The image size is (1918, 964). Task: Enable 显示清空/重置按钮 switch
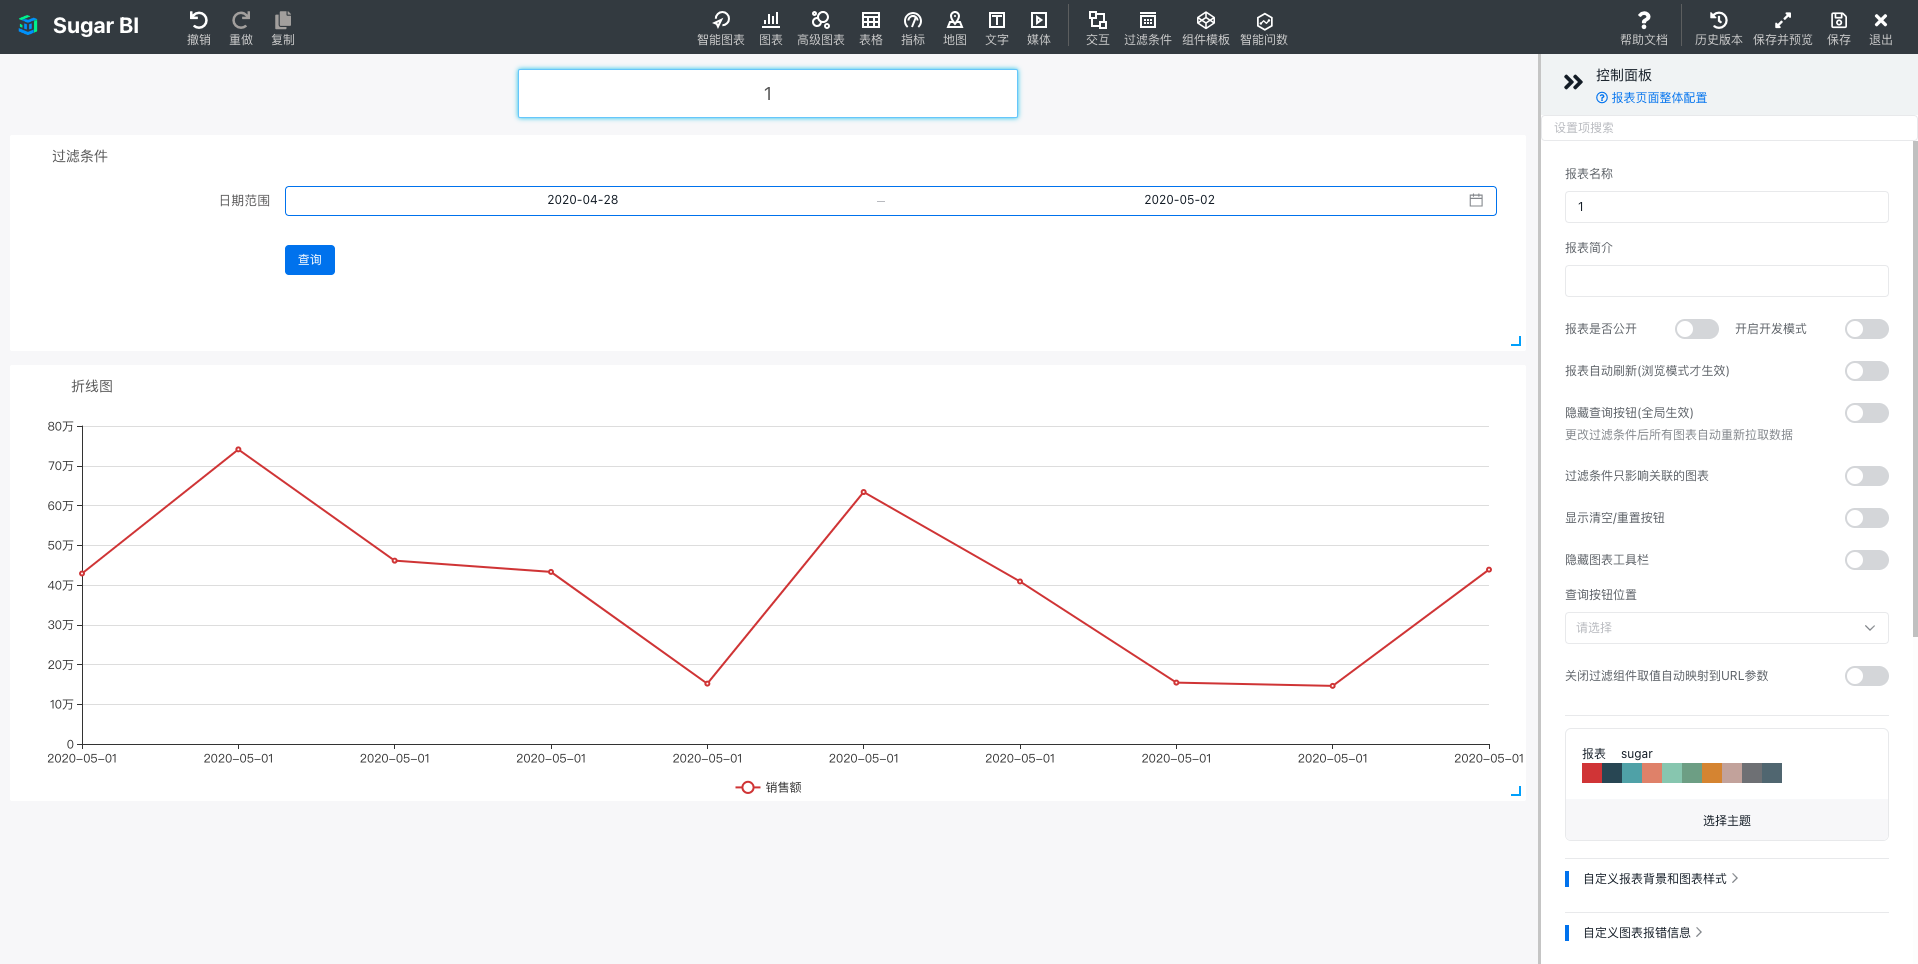click(1867, 518)
